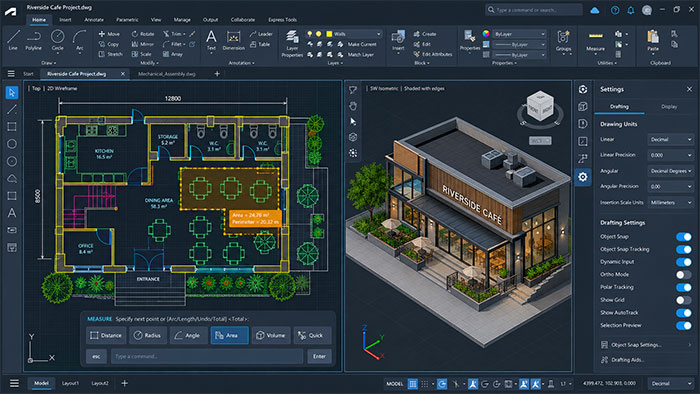Open the Insert ribbon tab
Viewport: 700px width, 394px height.
pyautogui.click(x=65, y=20)
